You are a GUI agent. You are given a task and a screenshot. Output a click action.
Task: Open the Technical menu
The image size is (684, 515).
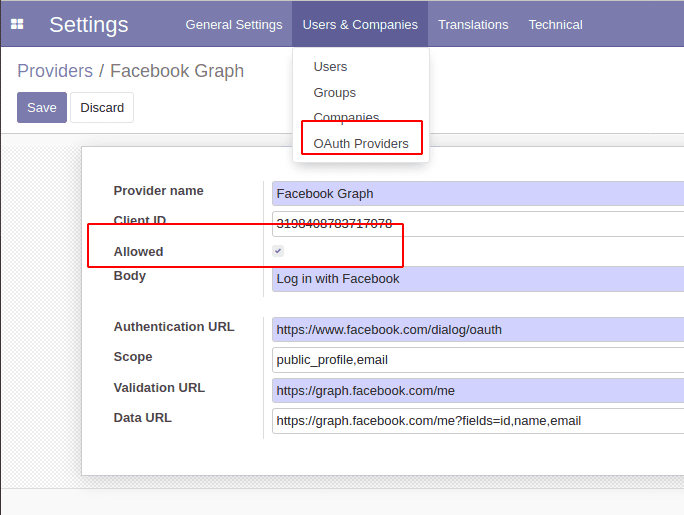(x=555, y=25)
